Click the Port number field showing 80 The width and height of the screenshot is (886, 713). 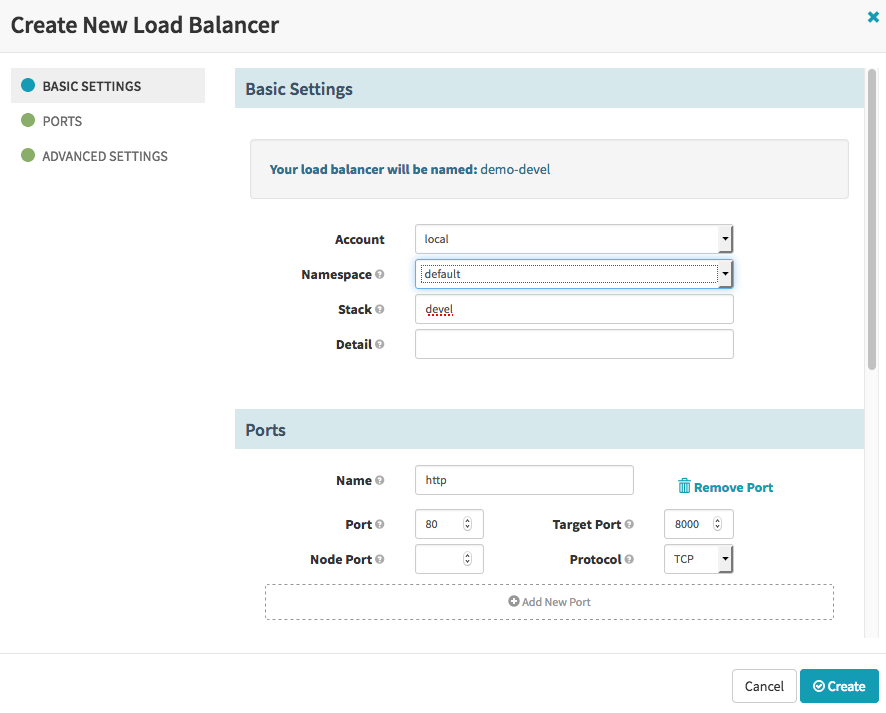(x=449, y=524)
